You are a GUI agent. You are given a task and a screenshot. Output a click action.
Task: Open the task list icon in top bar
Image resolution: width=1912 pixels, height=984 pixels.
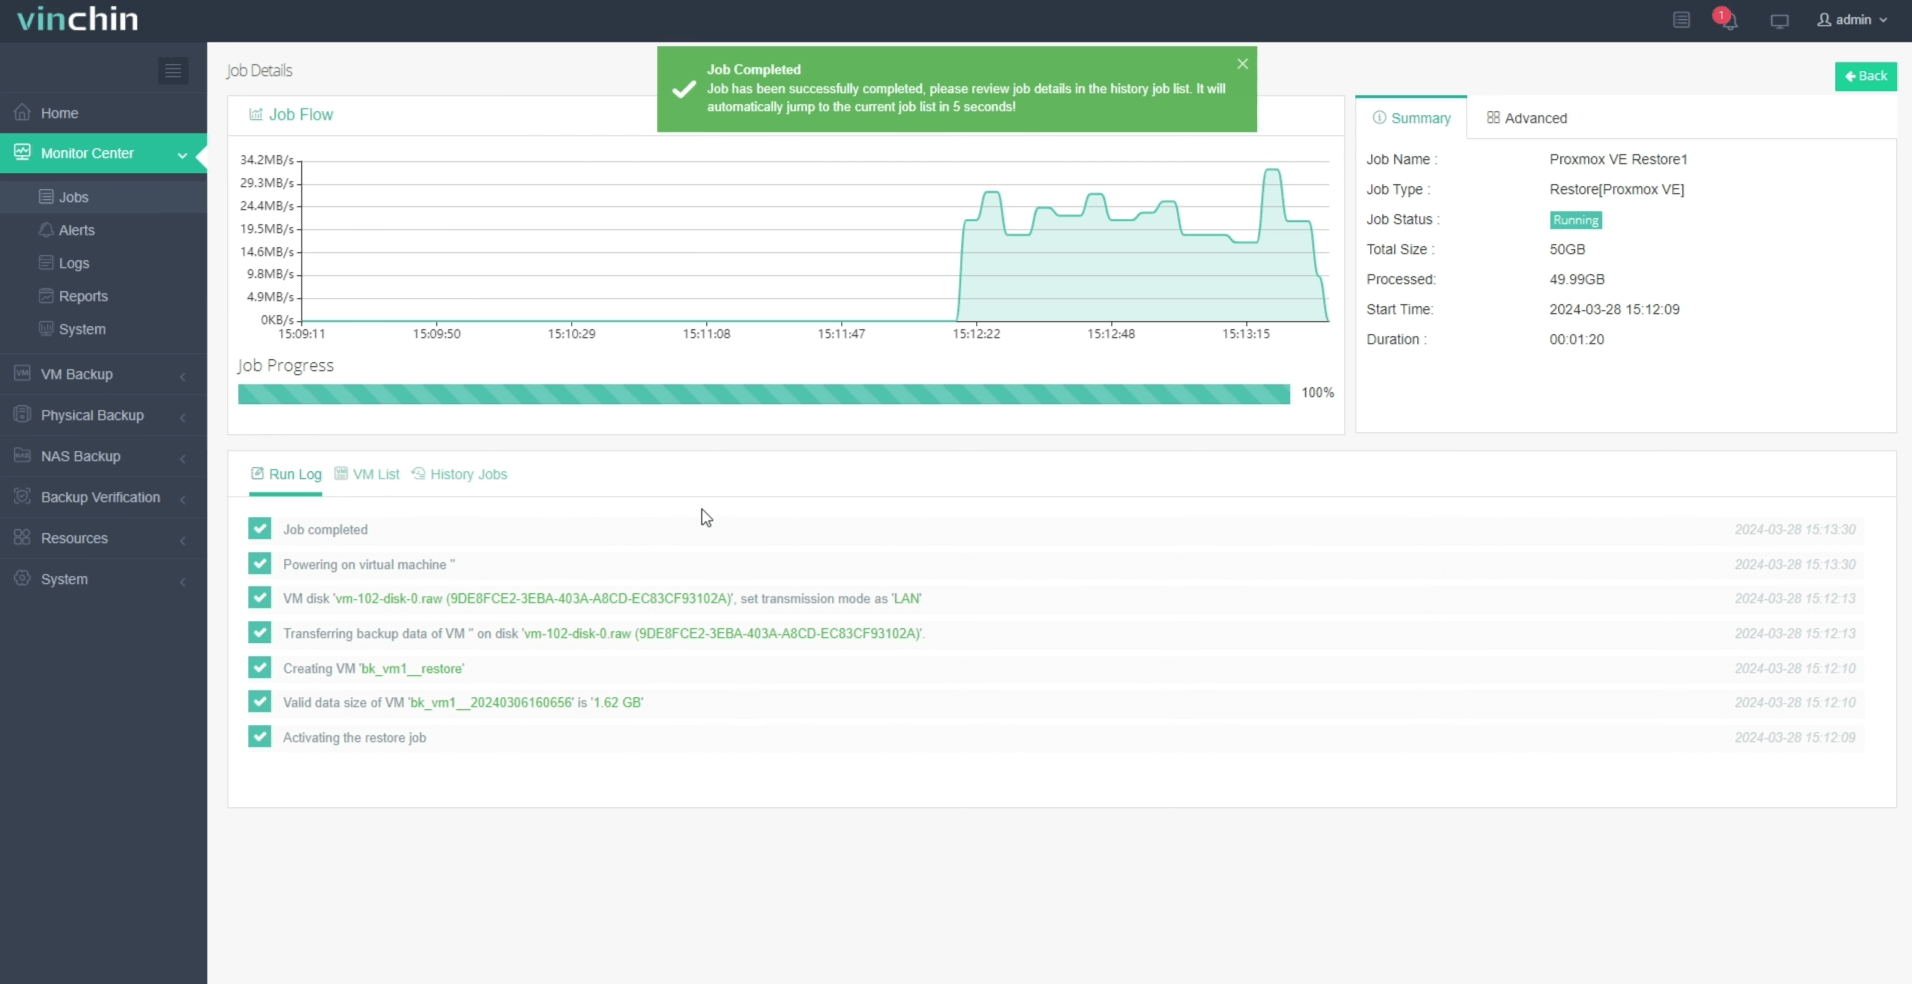pyautogui.click(x=1681, y=20)
